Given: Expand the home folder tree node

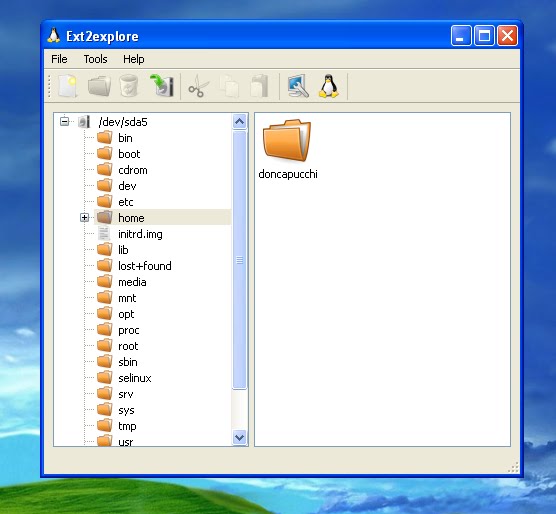Looking at the screenshot, I should click(84, 217).
